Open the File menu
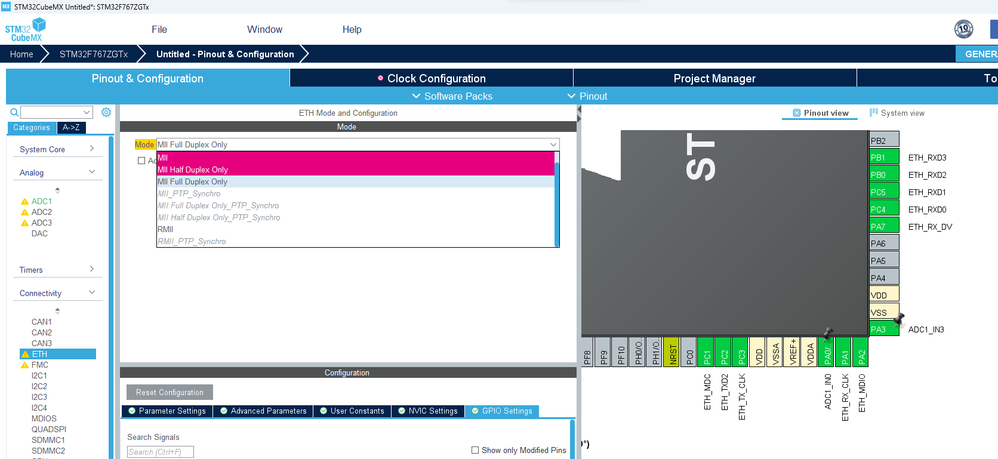Image resolution: width=998 pixels, height=459 pixels. pos(159,29)
